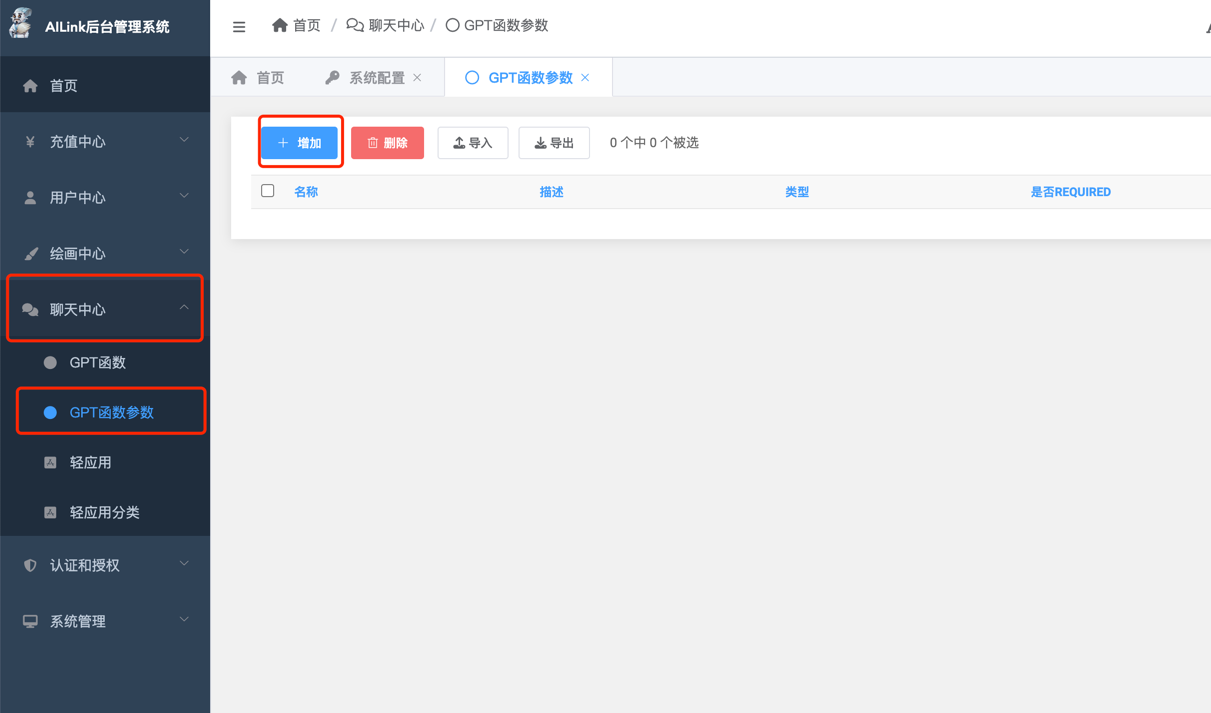Click the upload icon in 导入 button
Viewport: 1211px width, 713px height.
[459, 143]
